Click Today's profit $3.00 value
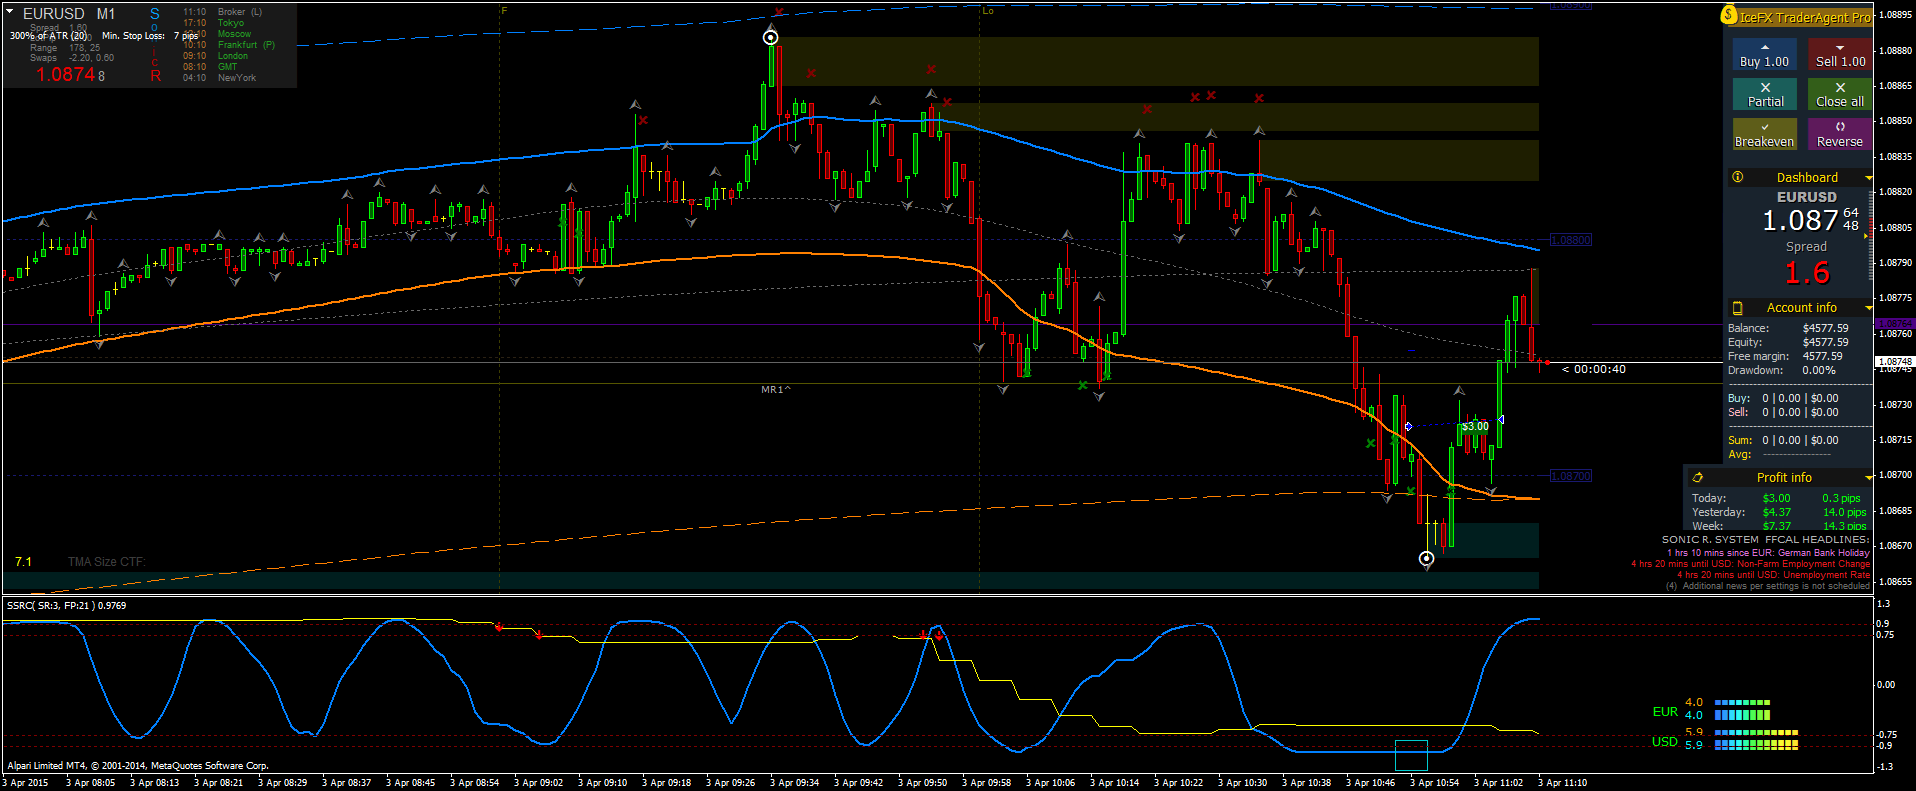The height and width of the screenshot is (791, 1916). tap(1776, 498)
